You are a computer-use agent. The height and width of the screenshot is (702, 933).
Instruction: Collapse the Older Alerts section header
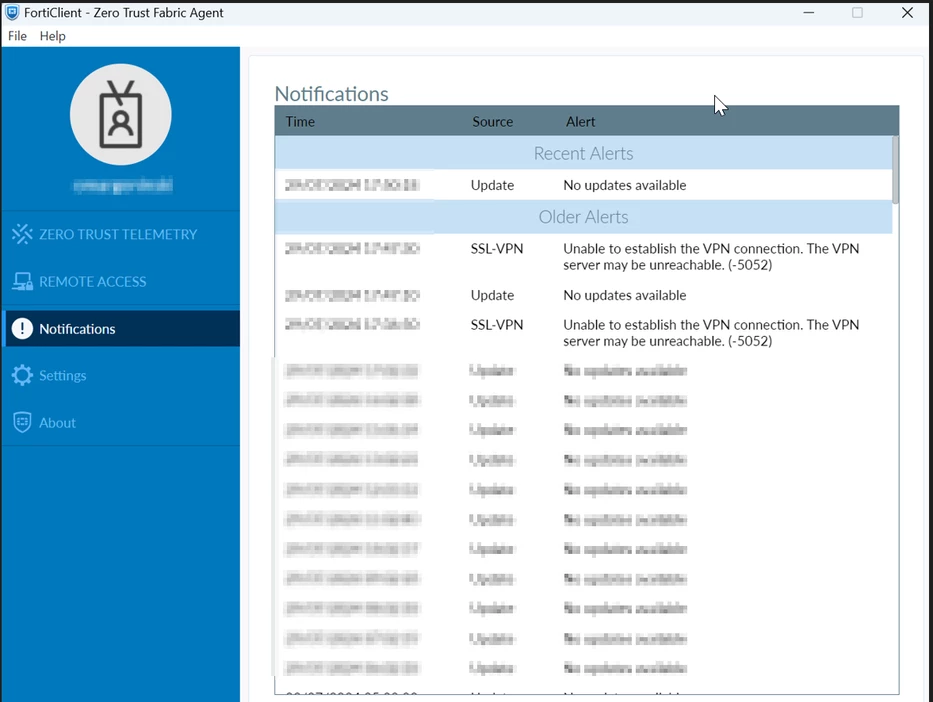click(x=583, y=217)
